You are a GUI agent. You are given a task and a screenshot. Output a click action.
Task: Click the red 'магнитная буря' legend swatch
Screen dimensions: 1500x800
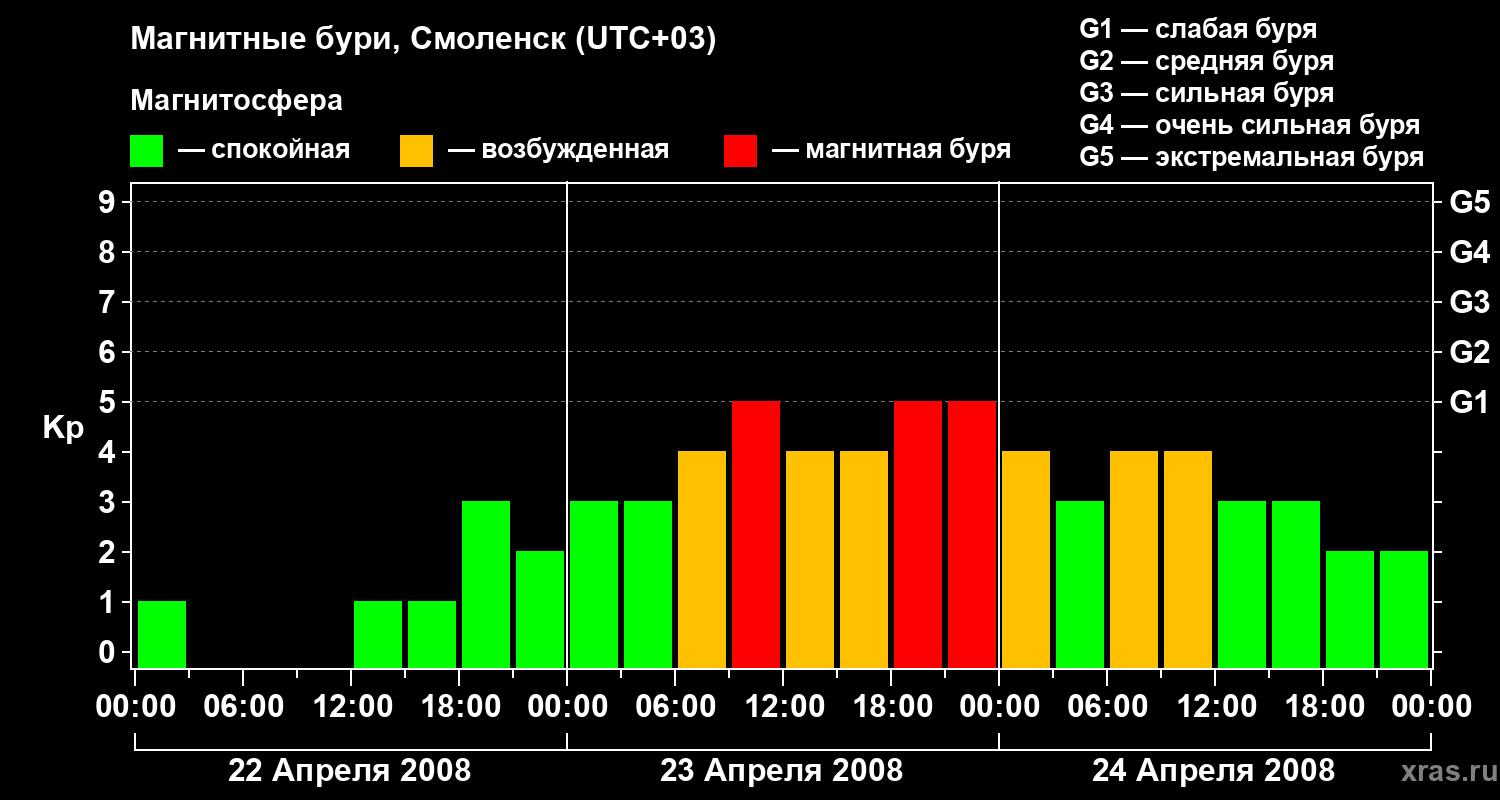coord(740,151)
